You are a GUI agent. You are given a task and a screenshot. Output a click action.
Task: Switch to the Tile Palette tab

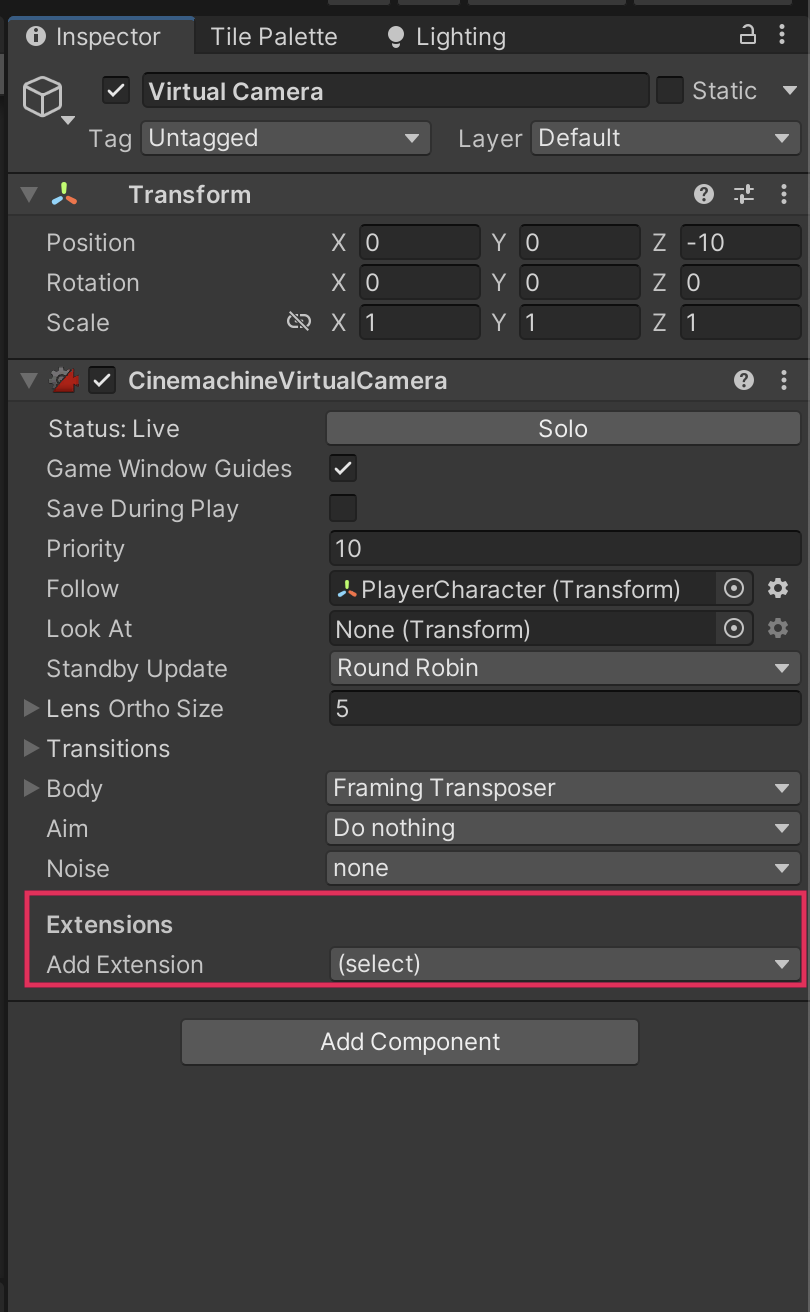(x=274, y=37)
